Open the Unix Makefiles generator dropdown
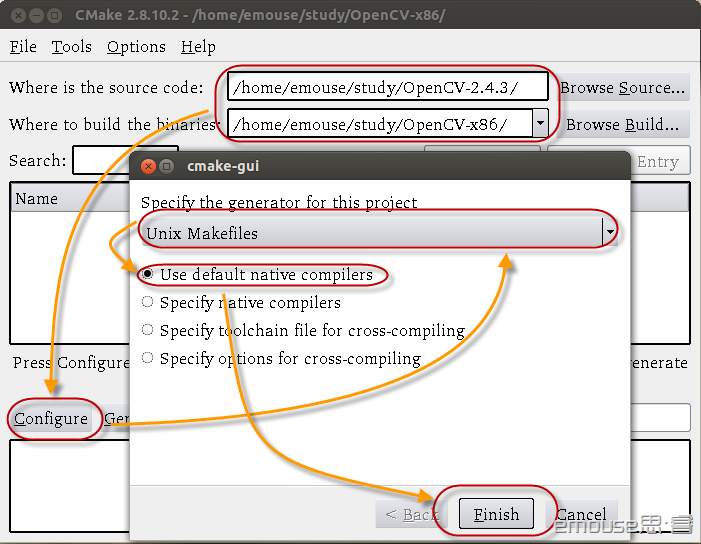701x544 pixels. point(378,233)
